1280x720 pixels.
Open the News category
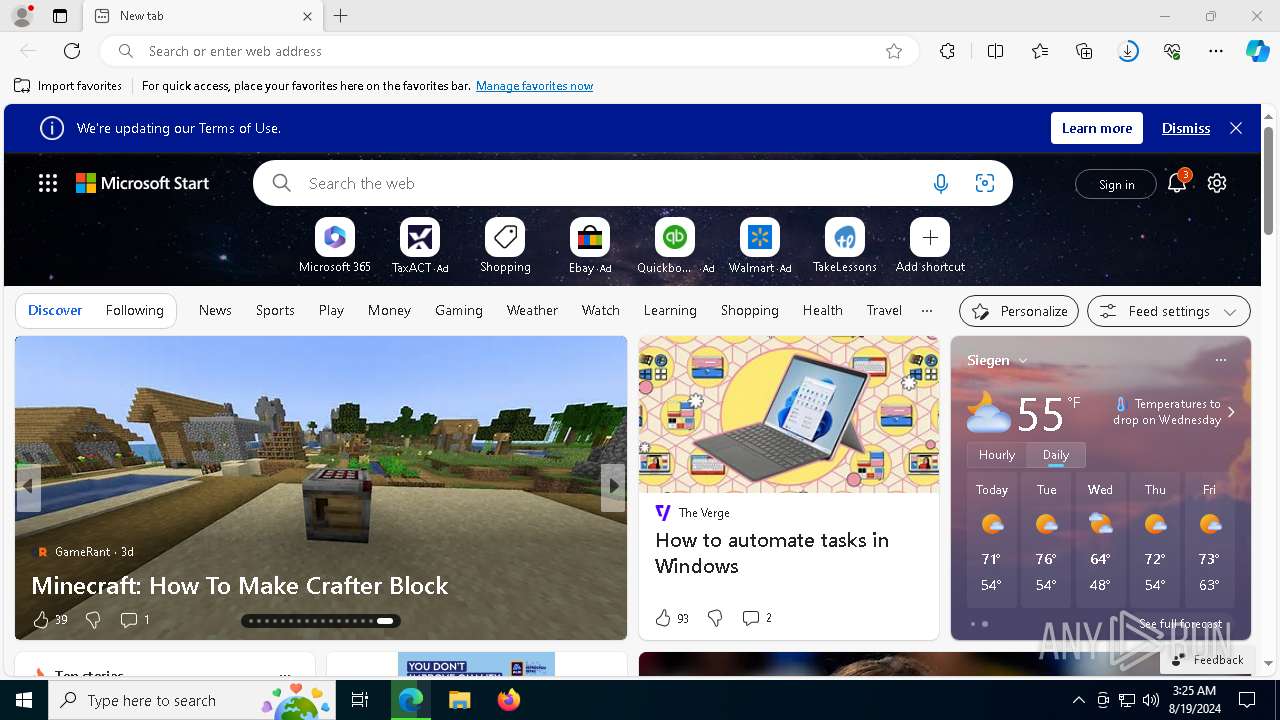click(x=215, y=311)
